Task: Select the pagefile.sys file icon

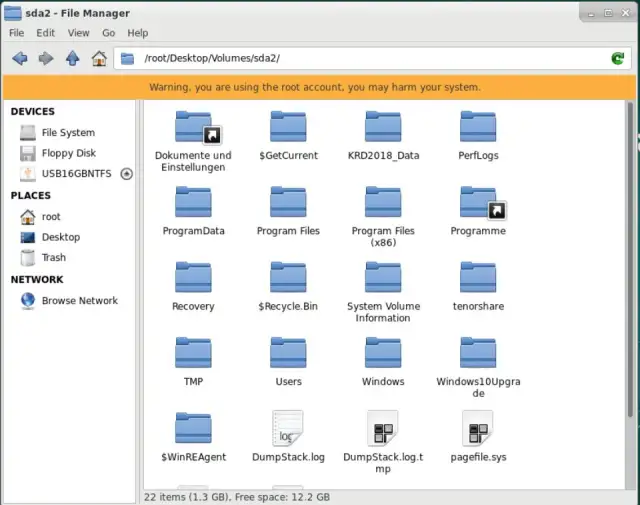Action: [478, 428]
